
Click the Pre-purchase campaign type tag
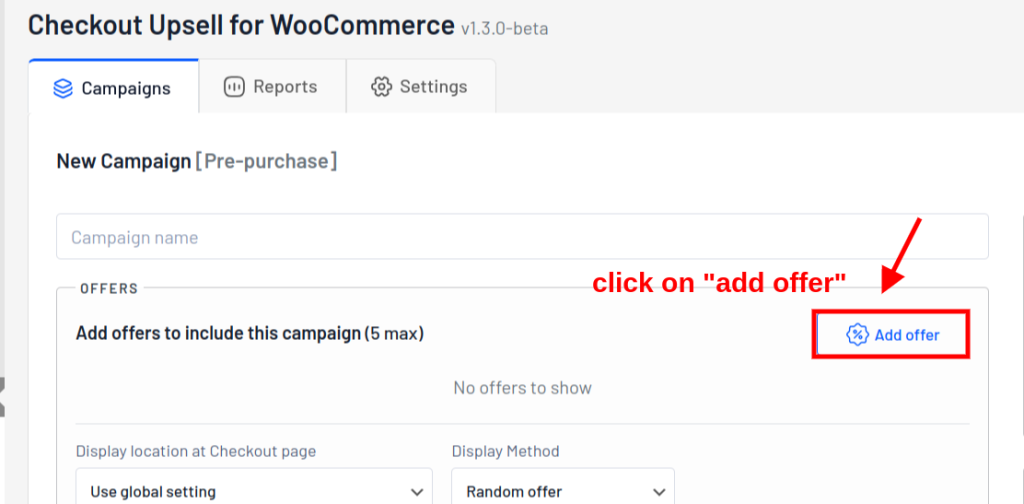[266, 161]
